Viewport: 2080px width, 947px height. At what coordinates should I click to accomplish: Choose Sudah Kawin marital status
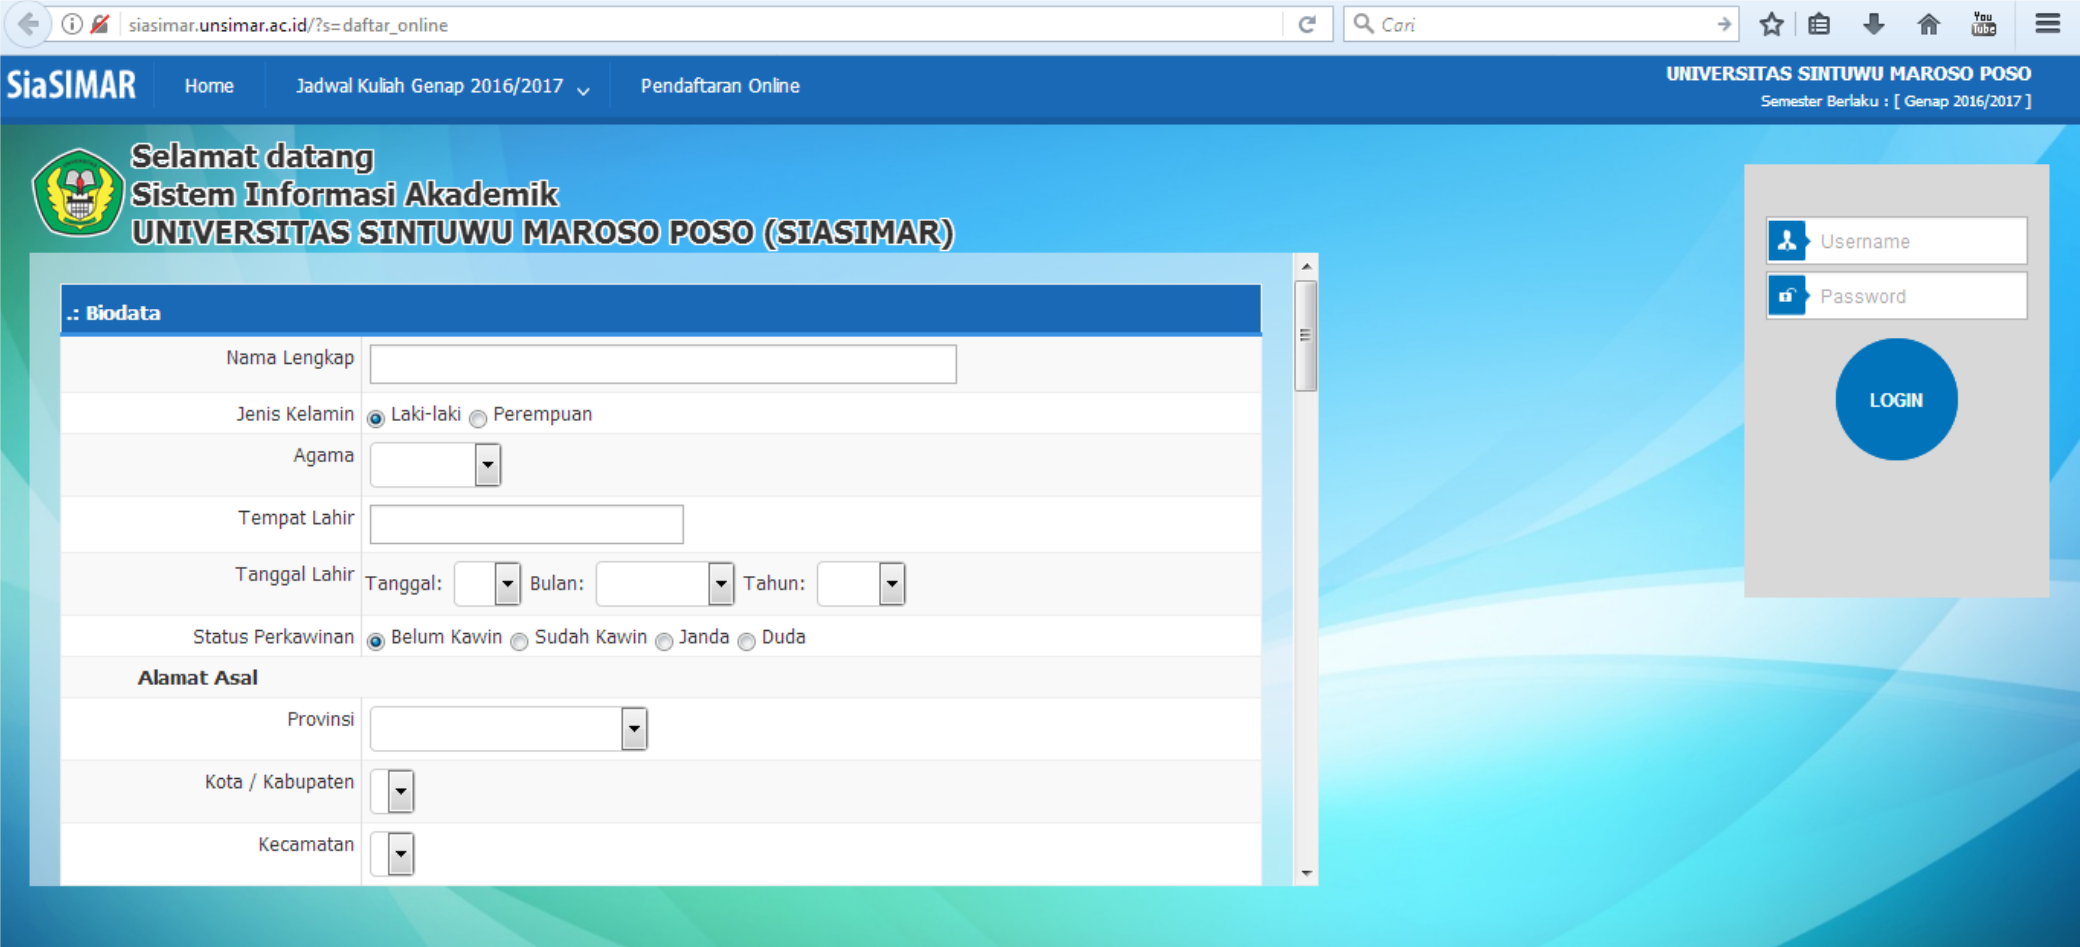coord(520,641)
